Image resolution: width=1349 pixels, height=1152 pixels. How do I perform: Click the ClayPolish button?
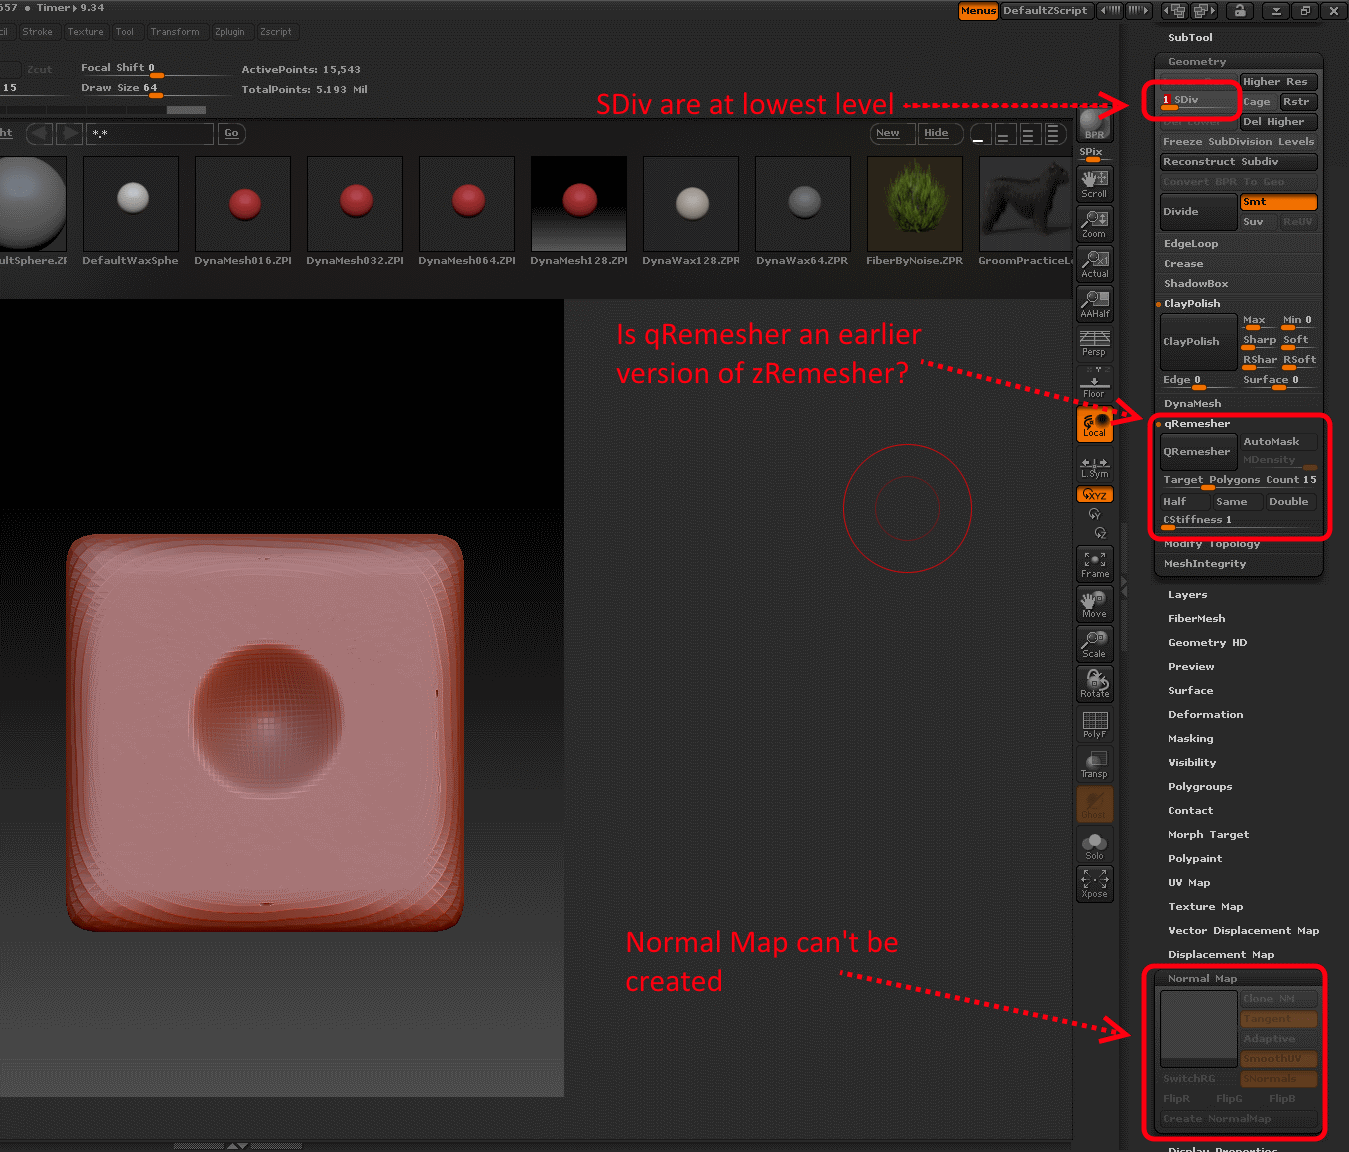[x=1199, y=341]
